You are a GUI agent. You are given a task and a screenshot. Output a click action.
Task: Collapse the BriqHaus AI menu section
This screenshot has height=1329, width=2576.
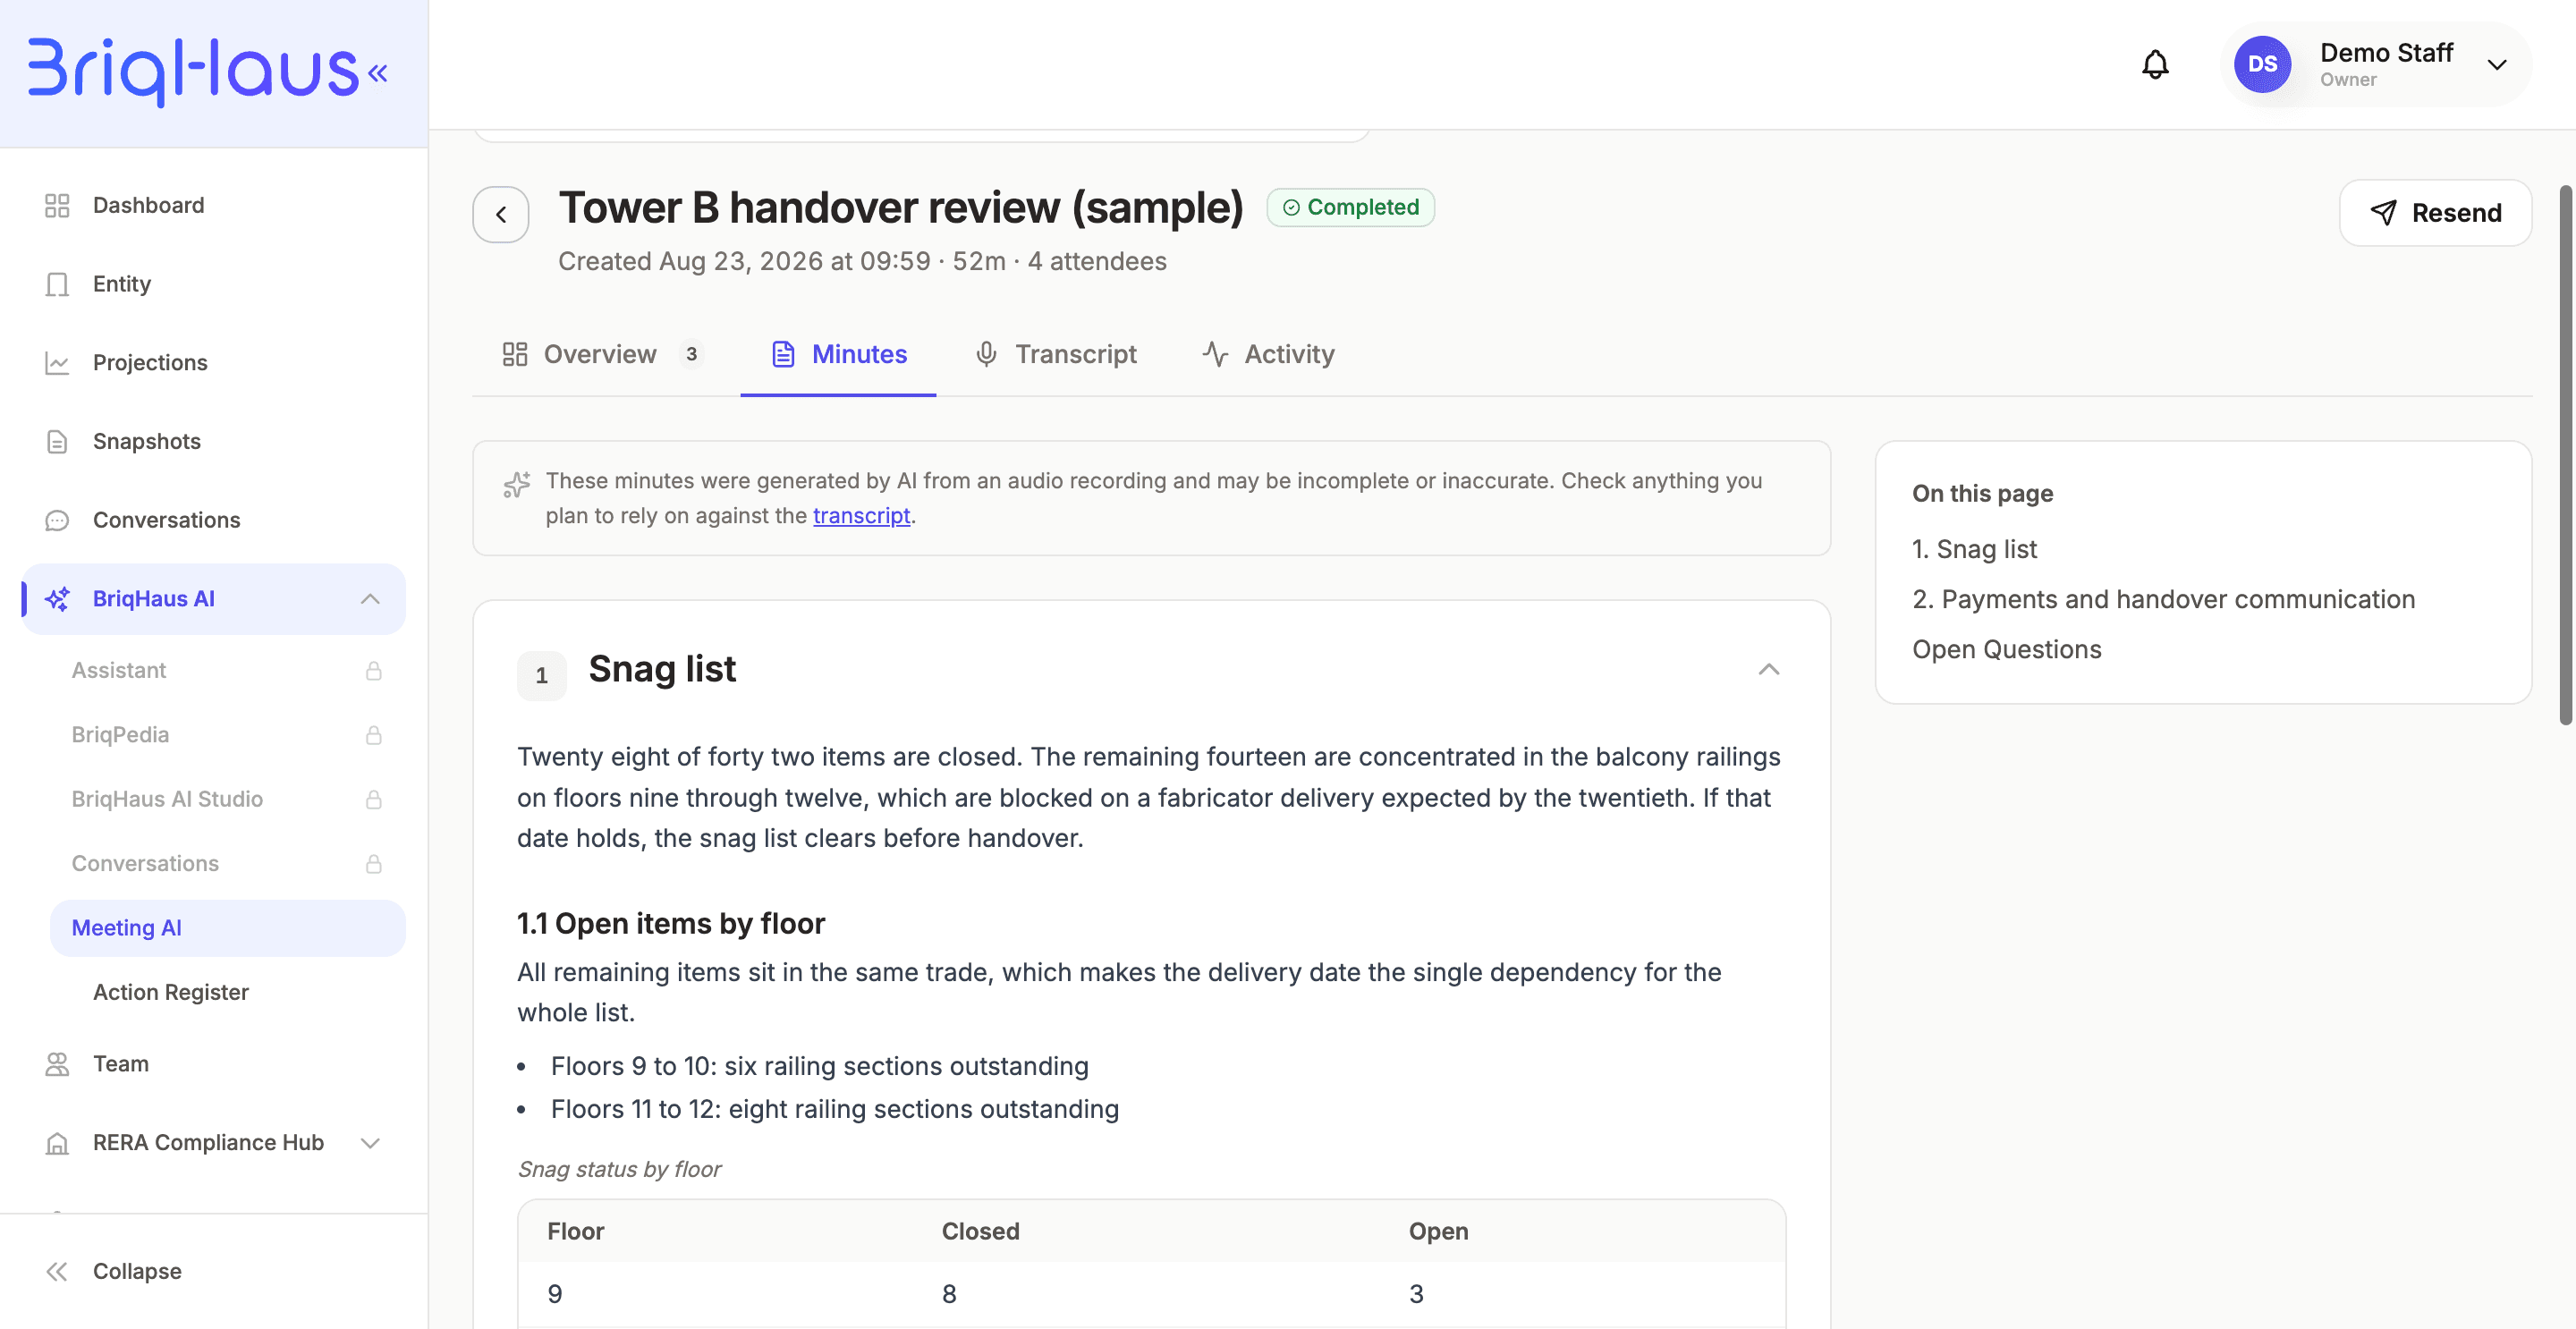pyautogui.click(x=370, y=599)
